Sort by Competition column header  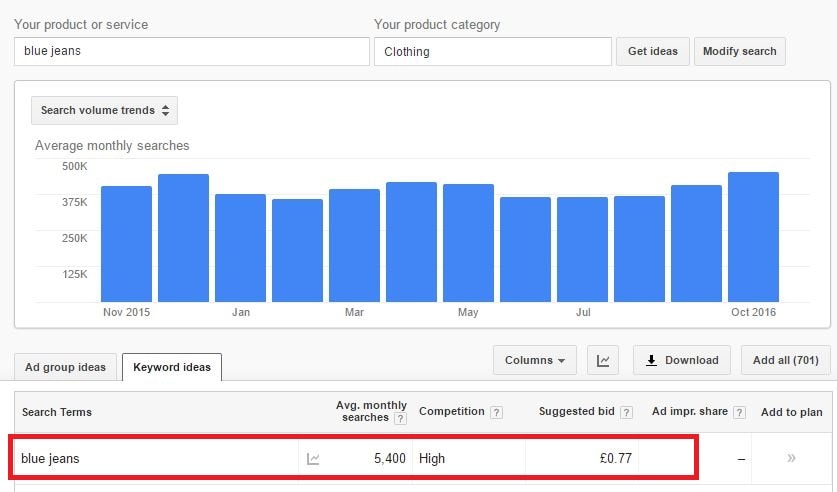[x=452, y=411]
